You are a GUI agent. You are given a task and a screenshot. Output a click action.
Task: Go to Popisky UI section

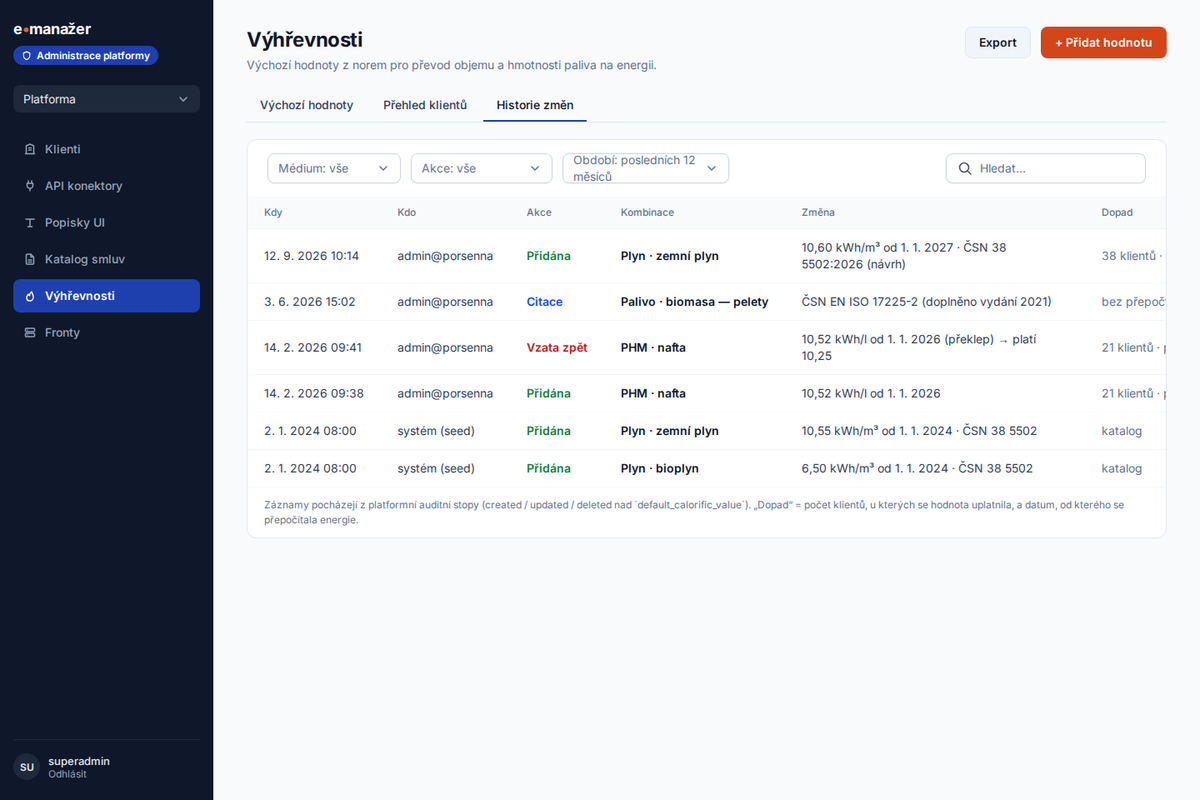[106, 223]
